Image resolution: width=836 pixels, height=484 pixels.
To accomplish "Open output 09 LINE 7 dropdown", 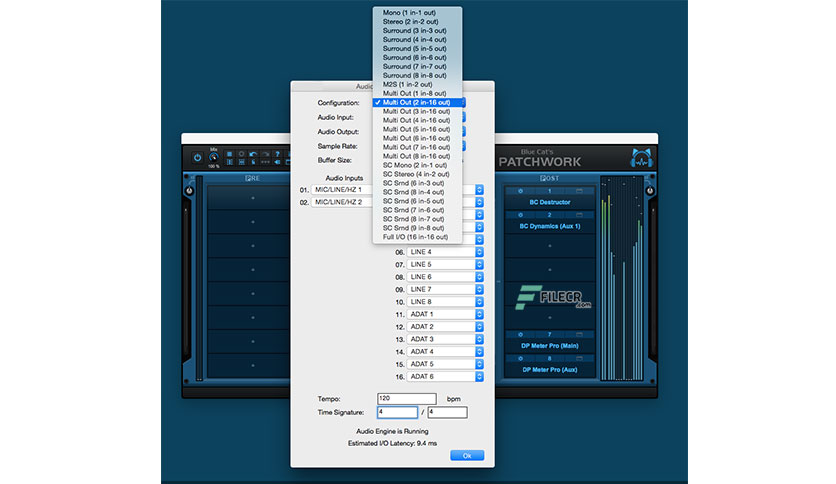I will pyautogui.click(x=445, y=289).
